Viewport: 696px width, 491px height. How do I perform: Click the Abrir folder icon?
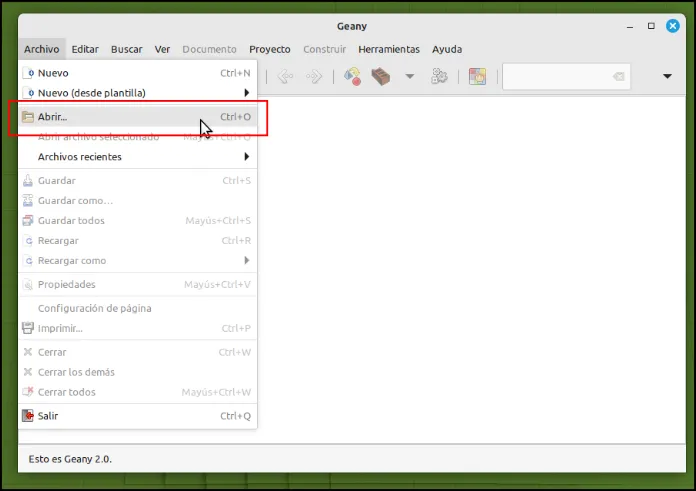(x=28, y=117)
